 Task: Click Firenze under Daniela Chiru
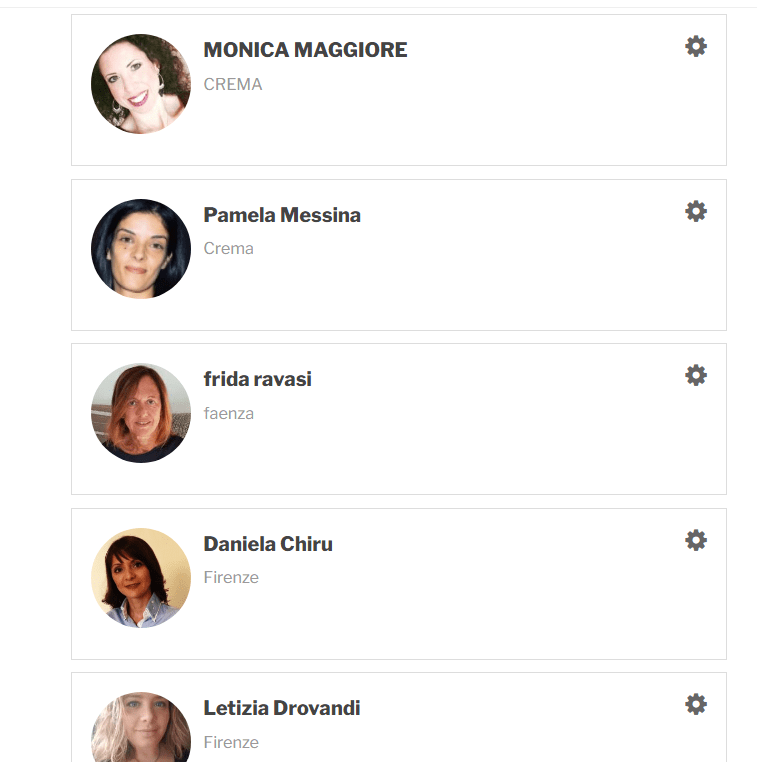pyautogui.click(x=231, y=577)
